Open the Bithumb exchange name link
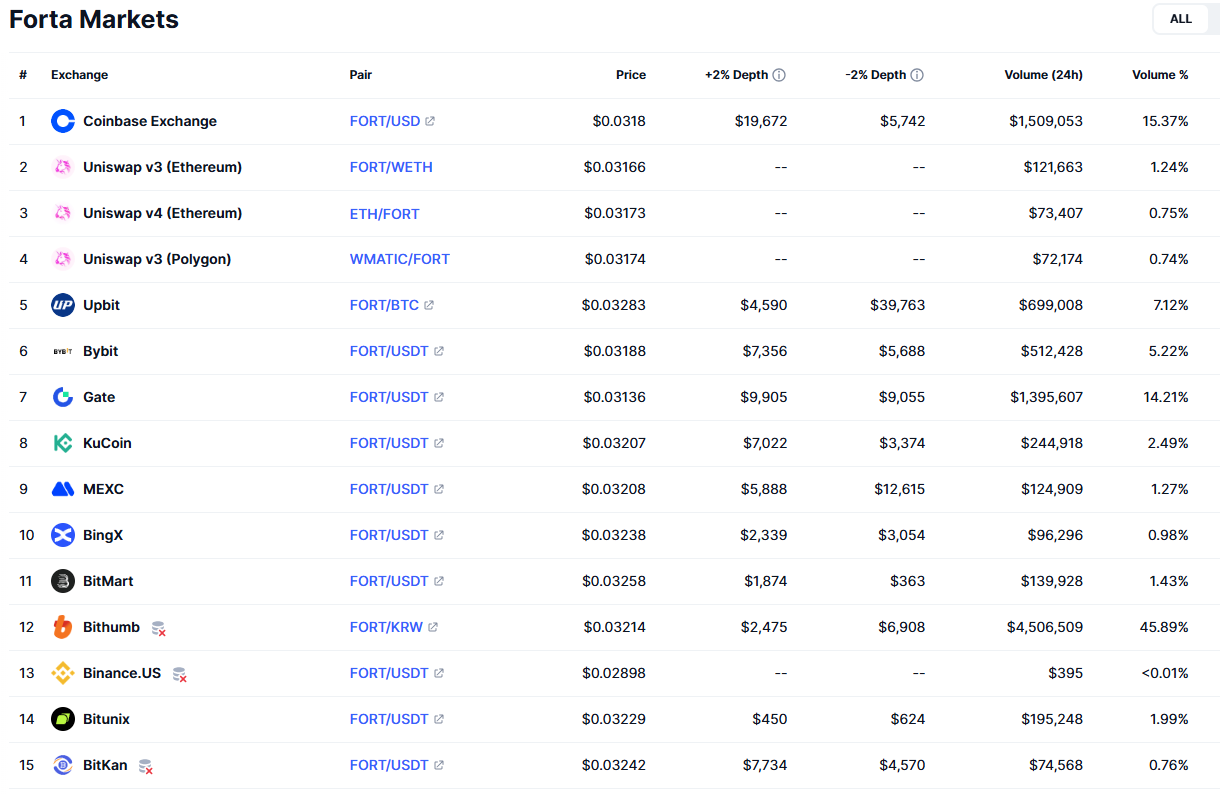 click(x=112, y=627)
